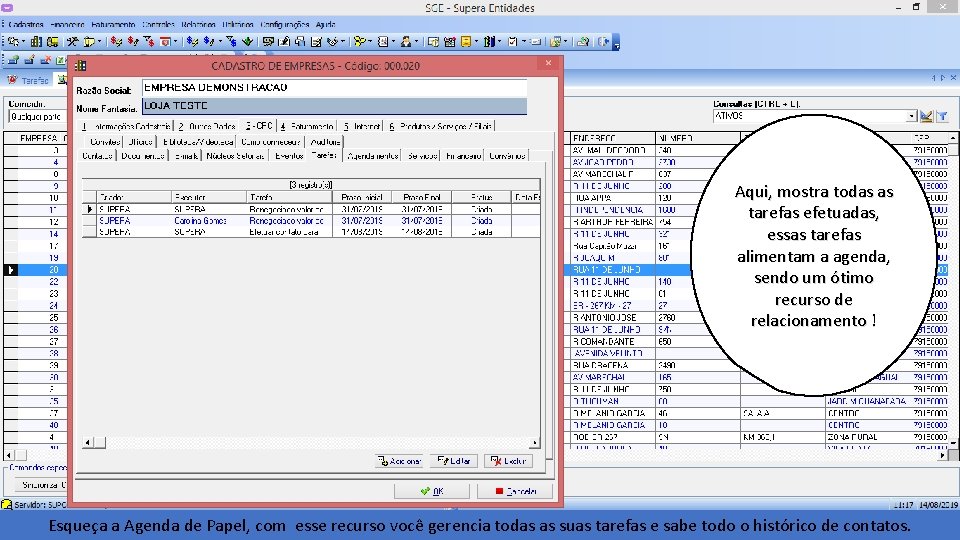Click the left arrow of the tasks grid scrollbar
This screenshot has width=960, height=540.
(x=88, y=442)
